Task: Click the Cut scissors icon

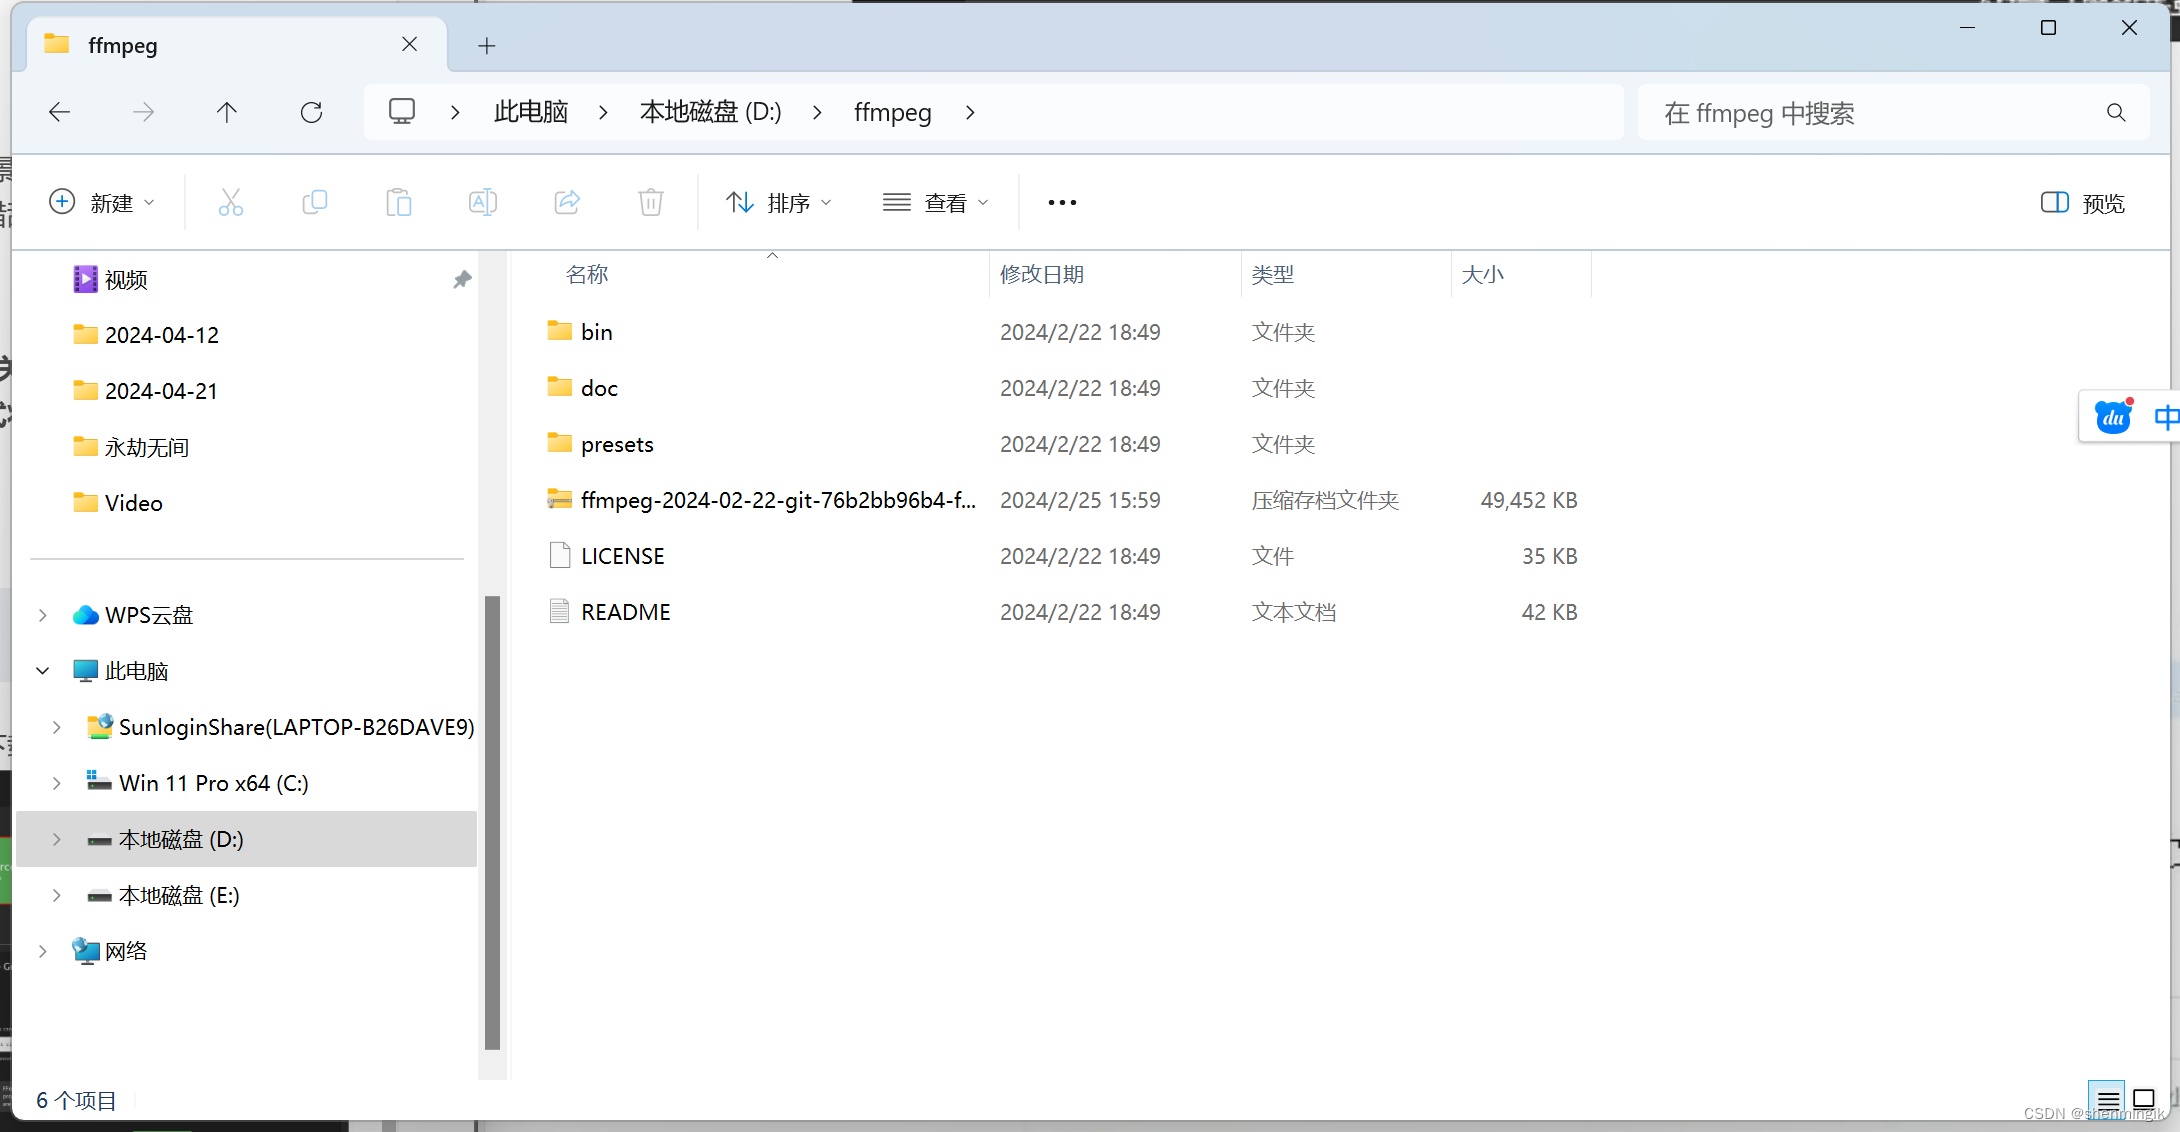Action: 231,202
